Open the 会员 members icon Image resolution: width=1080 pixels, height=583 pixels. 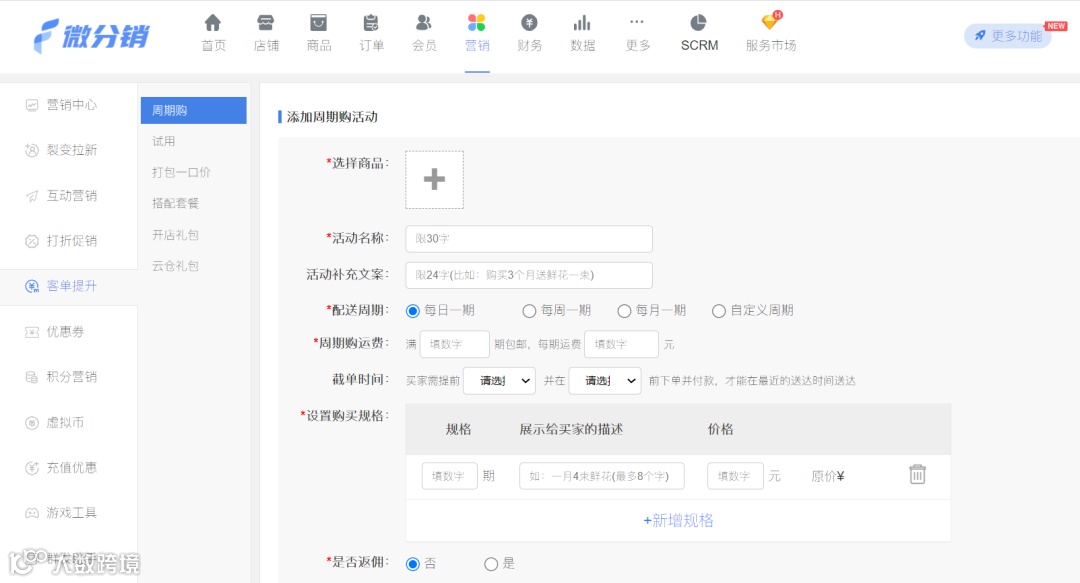(x=424, y=23)
